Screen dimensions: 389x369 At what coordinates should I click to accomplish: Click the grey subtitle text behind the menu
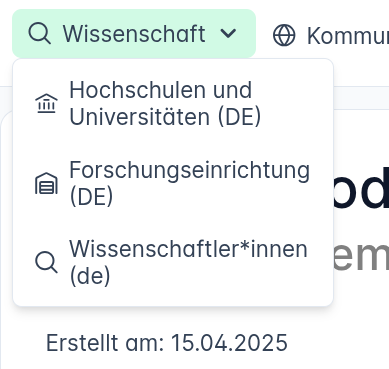point(361,257)
